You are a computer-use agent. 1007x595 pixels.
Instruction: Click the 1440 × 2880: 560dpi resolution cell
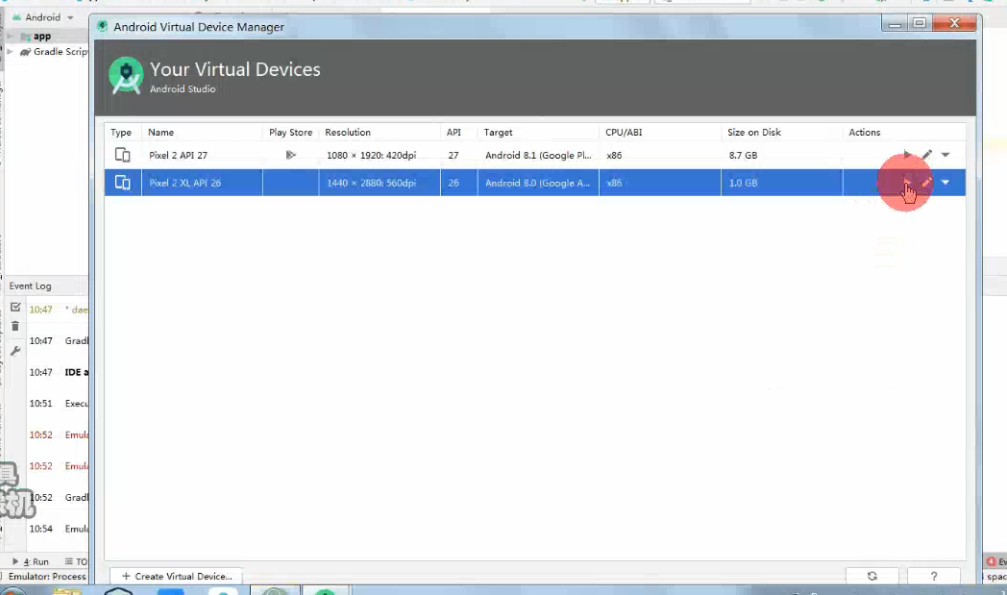[x=371, y=183]
